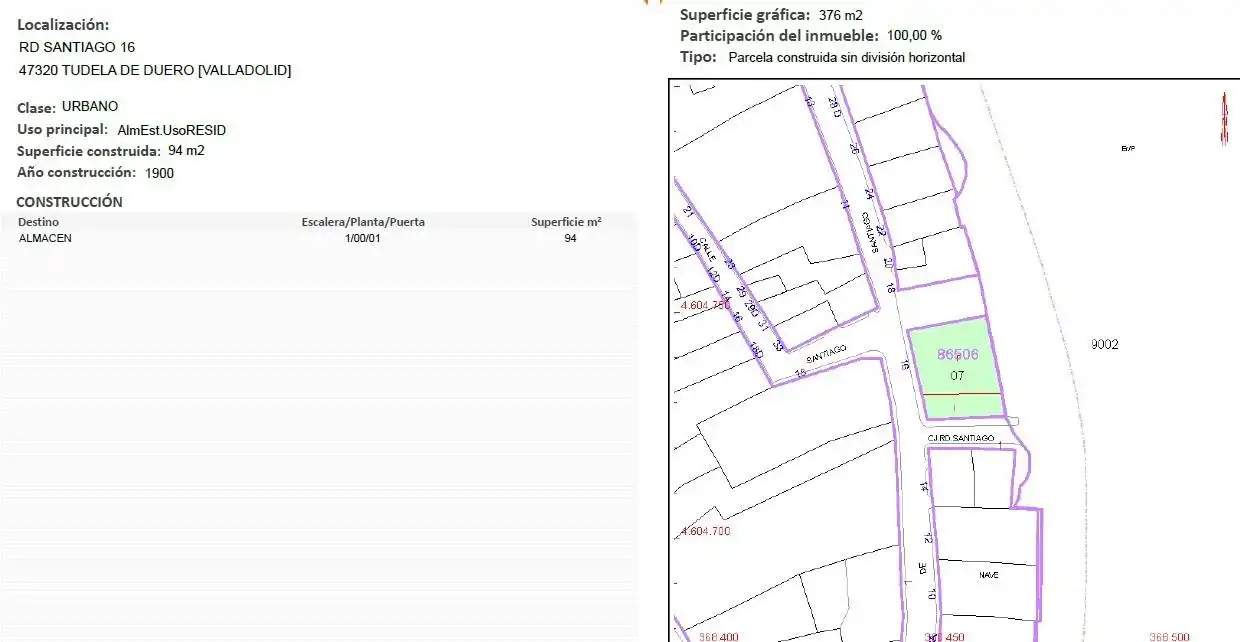Image resolution: width=1240 pixels, height=642 pixels.
Task: Click the '368.400' coordinate label
Action: pyautogui.click(x=718, y=636)
